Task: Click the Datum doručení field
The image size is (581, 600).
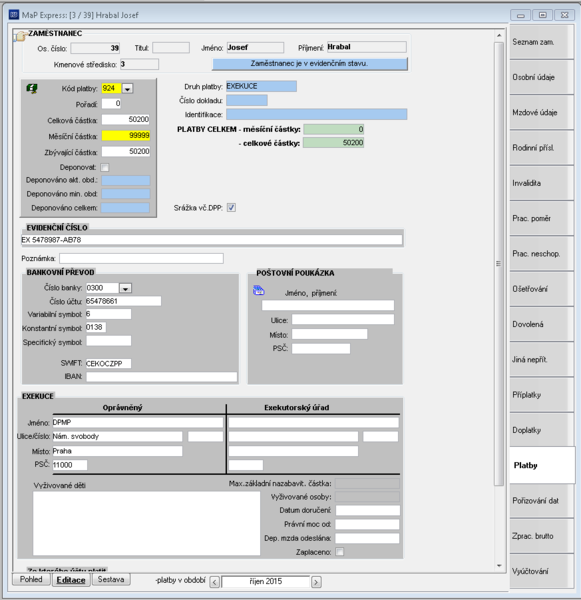Action: pyautogui.click(x=368, y=510)
